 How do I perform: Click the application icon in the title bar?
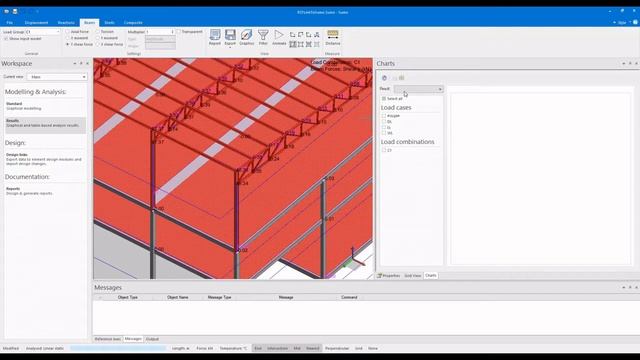pyautogui.click(x=7, y=11)
